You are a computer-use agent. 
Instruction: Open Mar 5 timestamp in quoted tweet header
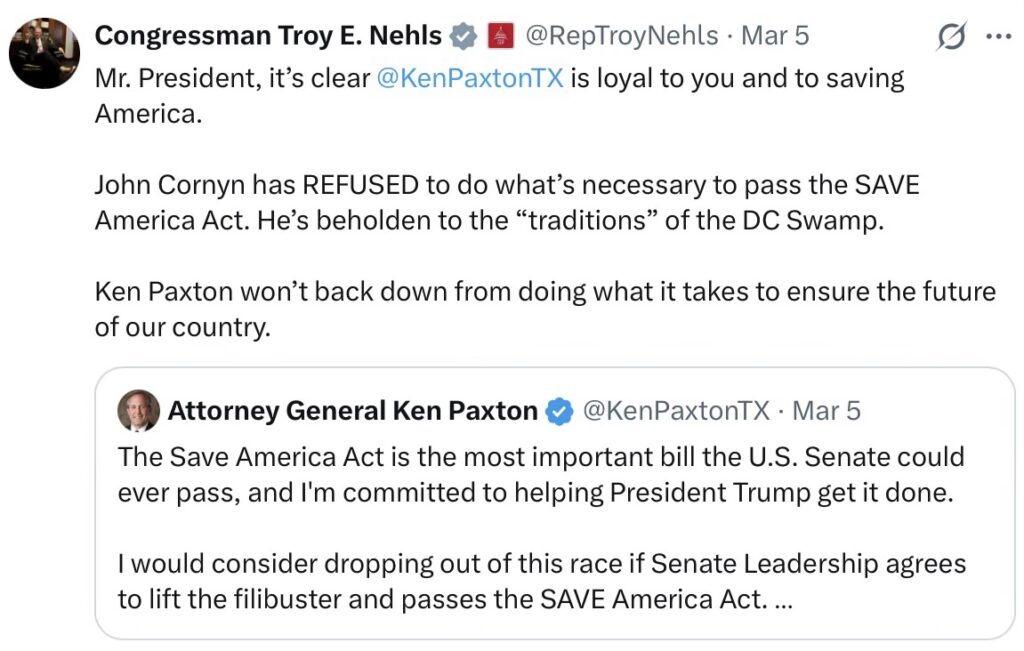point(827,411)
